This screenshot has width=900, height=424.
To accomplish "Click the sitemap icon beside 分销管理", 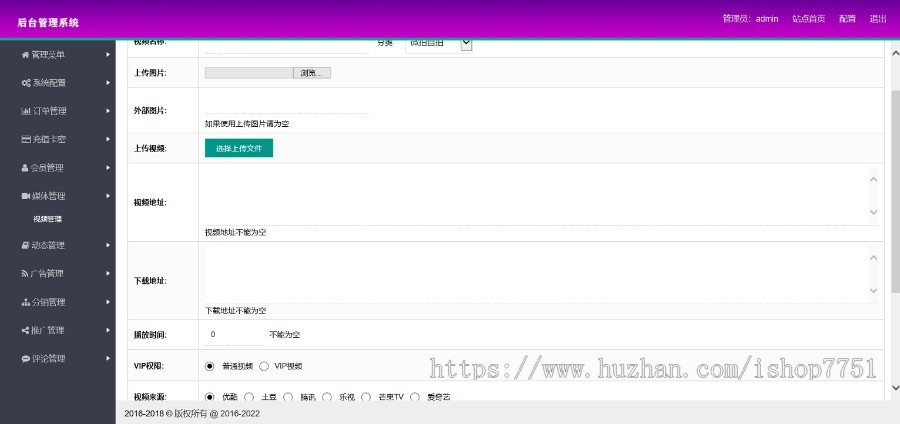I will click(x=26, y=302).
